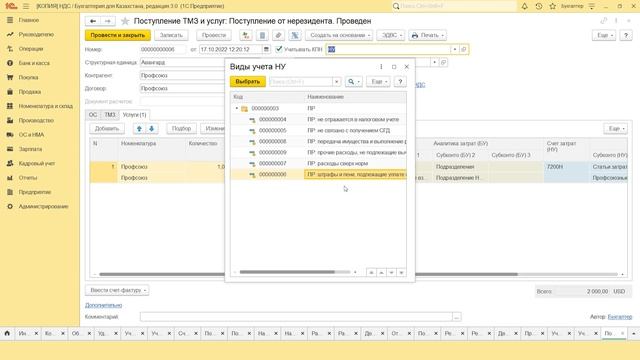Open the dialog Еще menu
The height and width of the screenshot is (360, 640).
(378, 82)
